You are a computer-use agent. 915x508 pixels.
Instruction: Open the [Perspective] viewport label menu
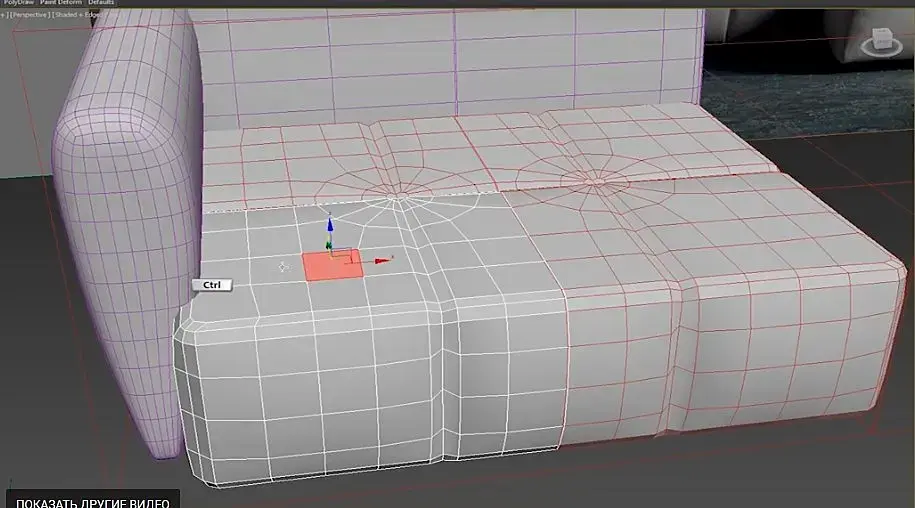click(29, 15)
